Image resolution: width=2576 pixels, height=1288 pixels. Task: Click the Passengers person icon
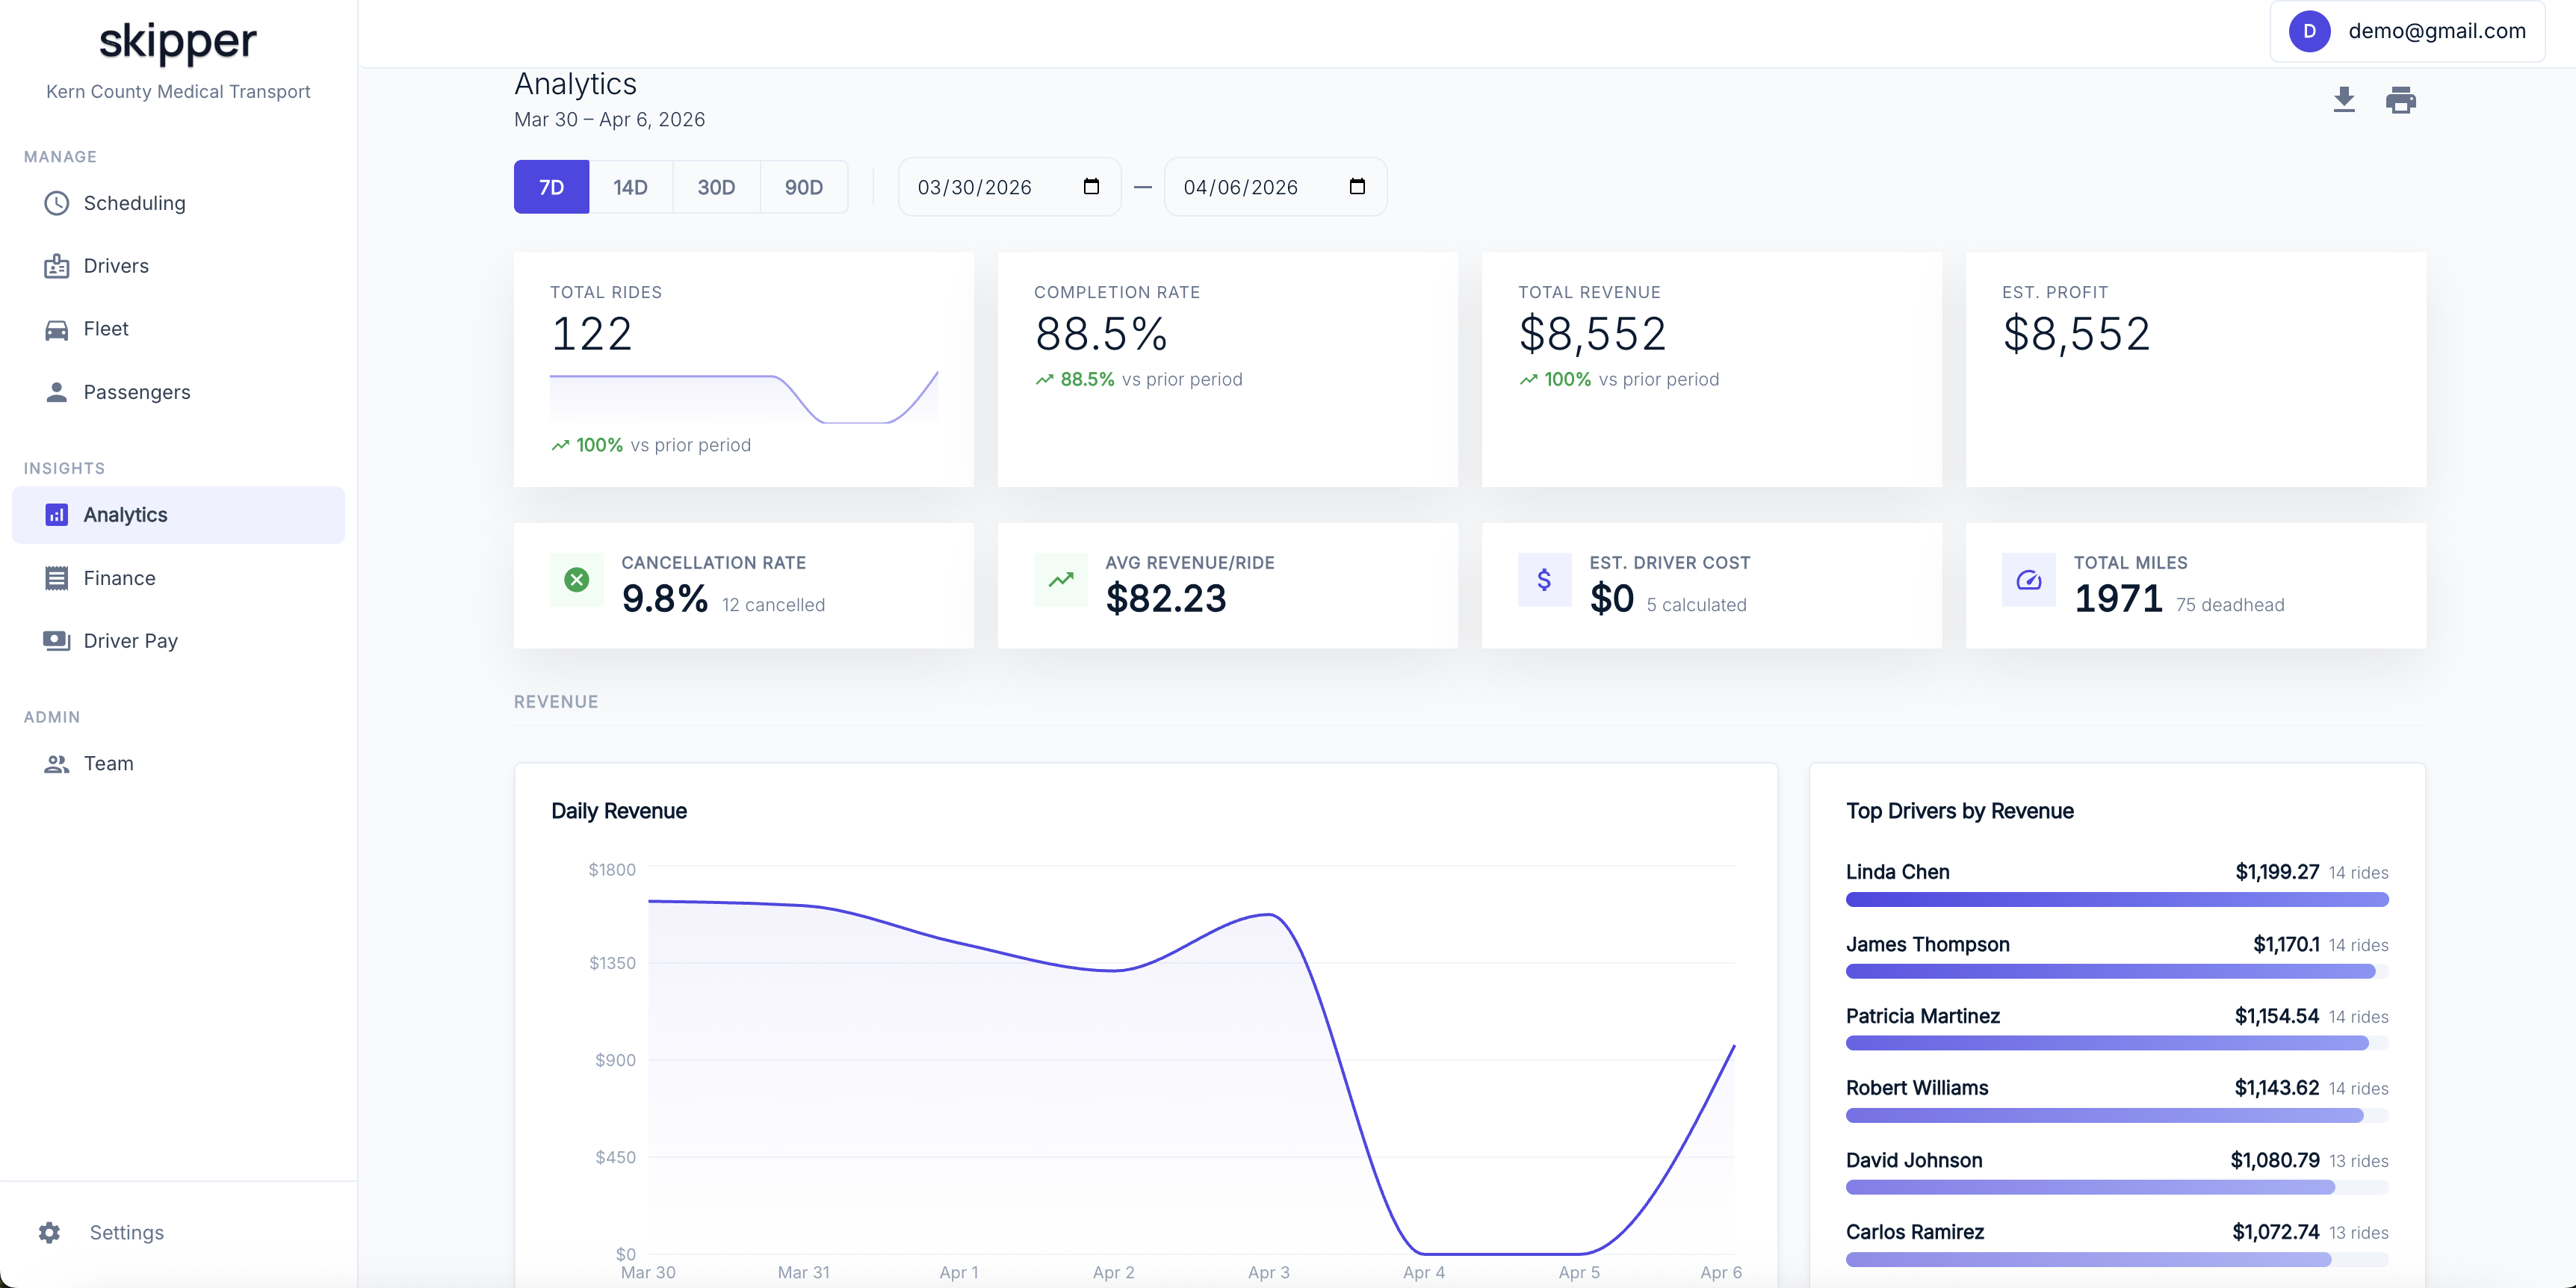point(56,392)
